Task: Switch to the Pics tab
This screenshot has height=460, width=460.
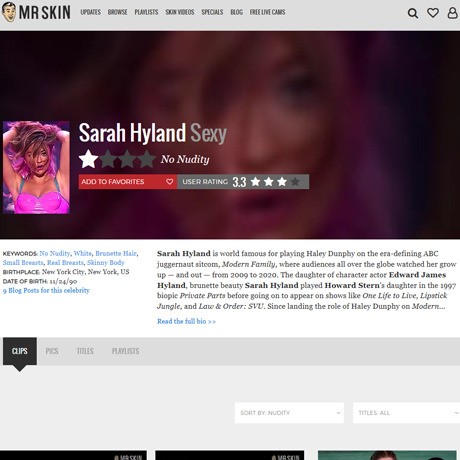Action: click(52, 351)
